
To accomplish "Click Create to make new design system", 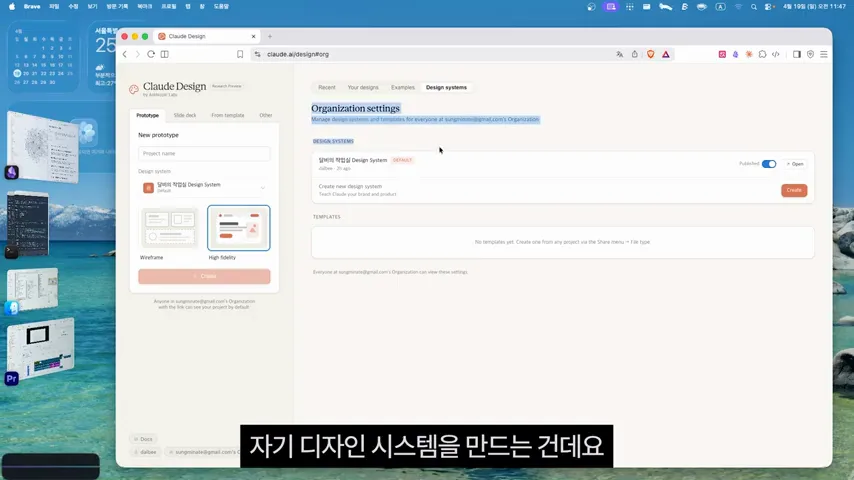I will (794, 190).
